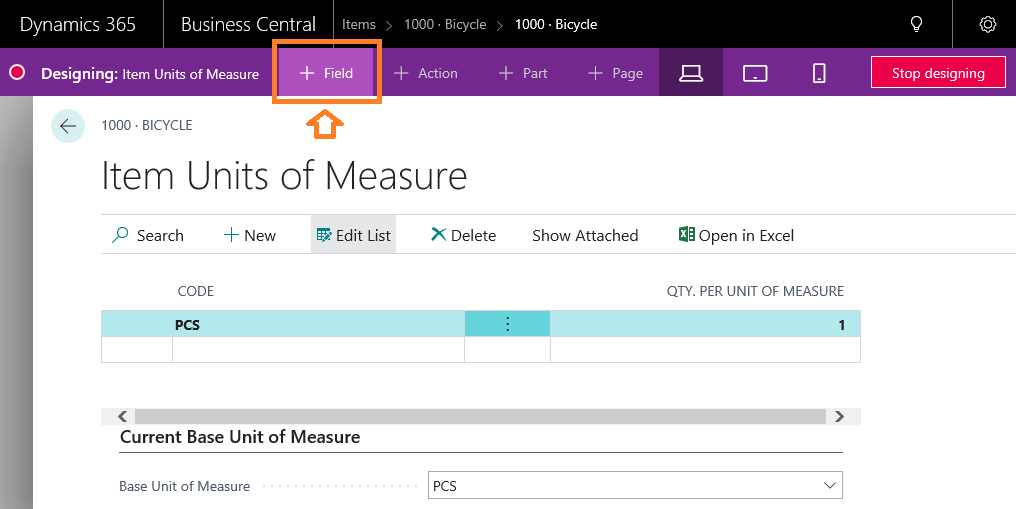Add a new Action in designer
The width and height of the screenshot is (1016, 509).
[426, 73]
